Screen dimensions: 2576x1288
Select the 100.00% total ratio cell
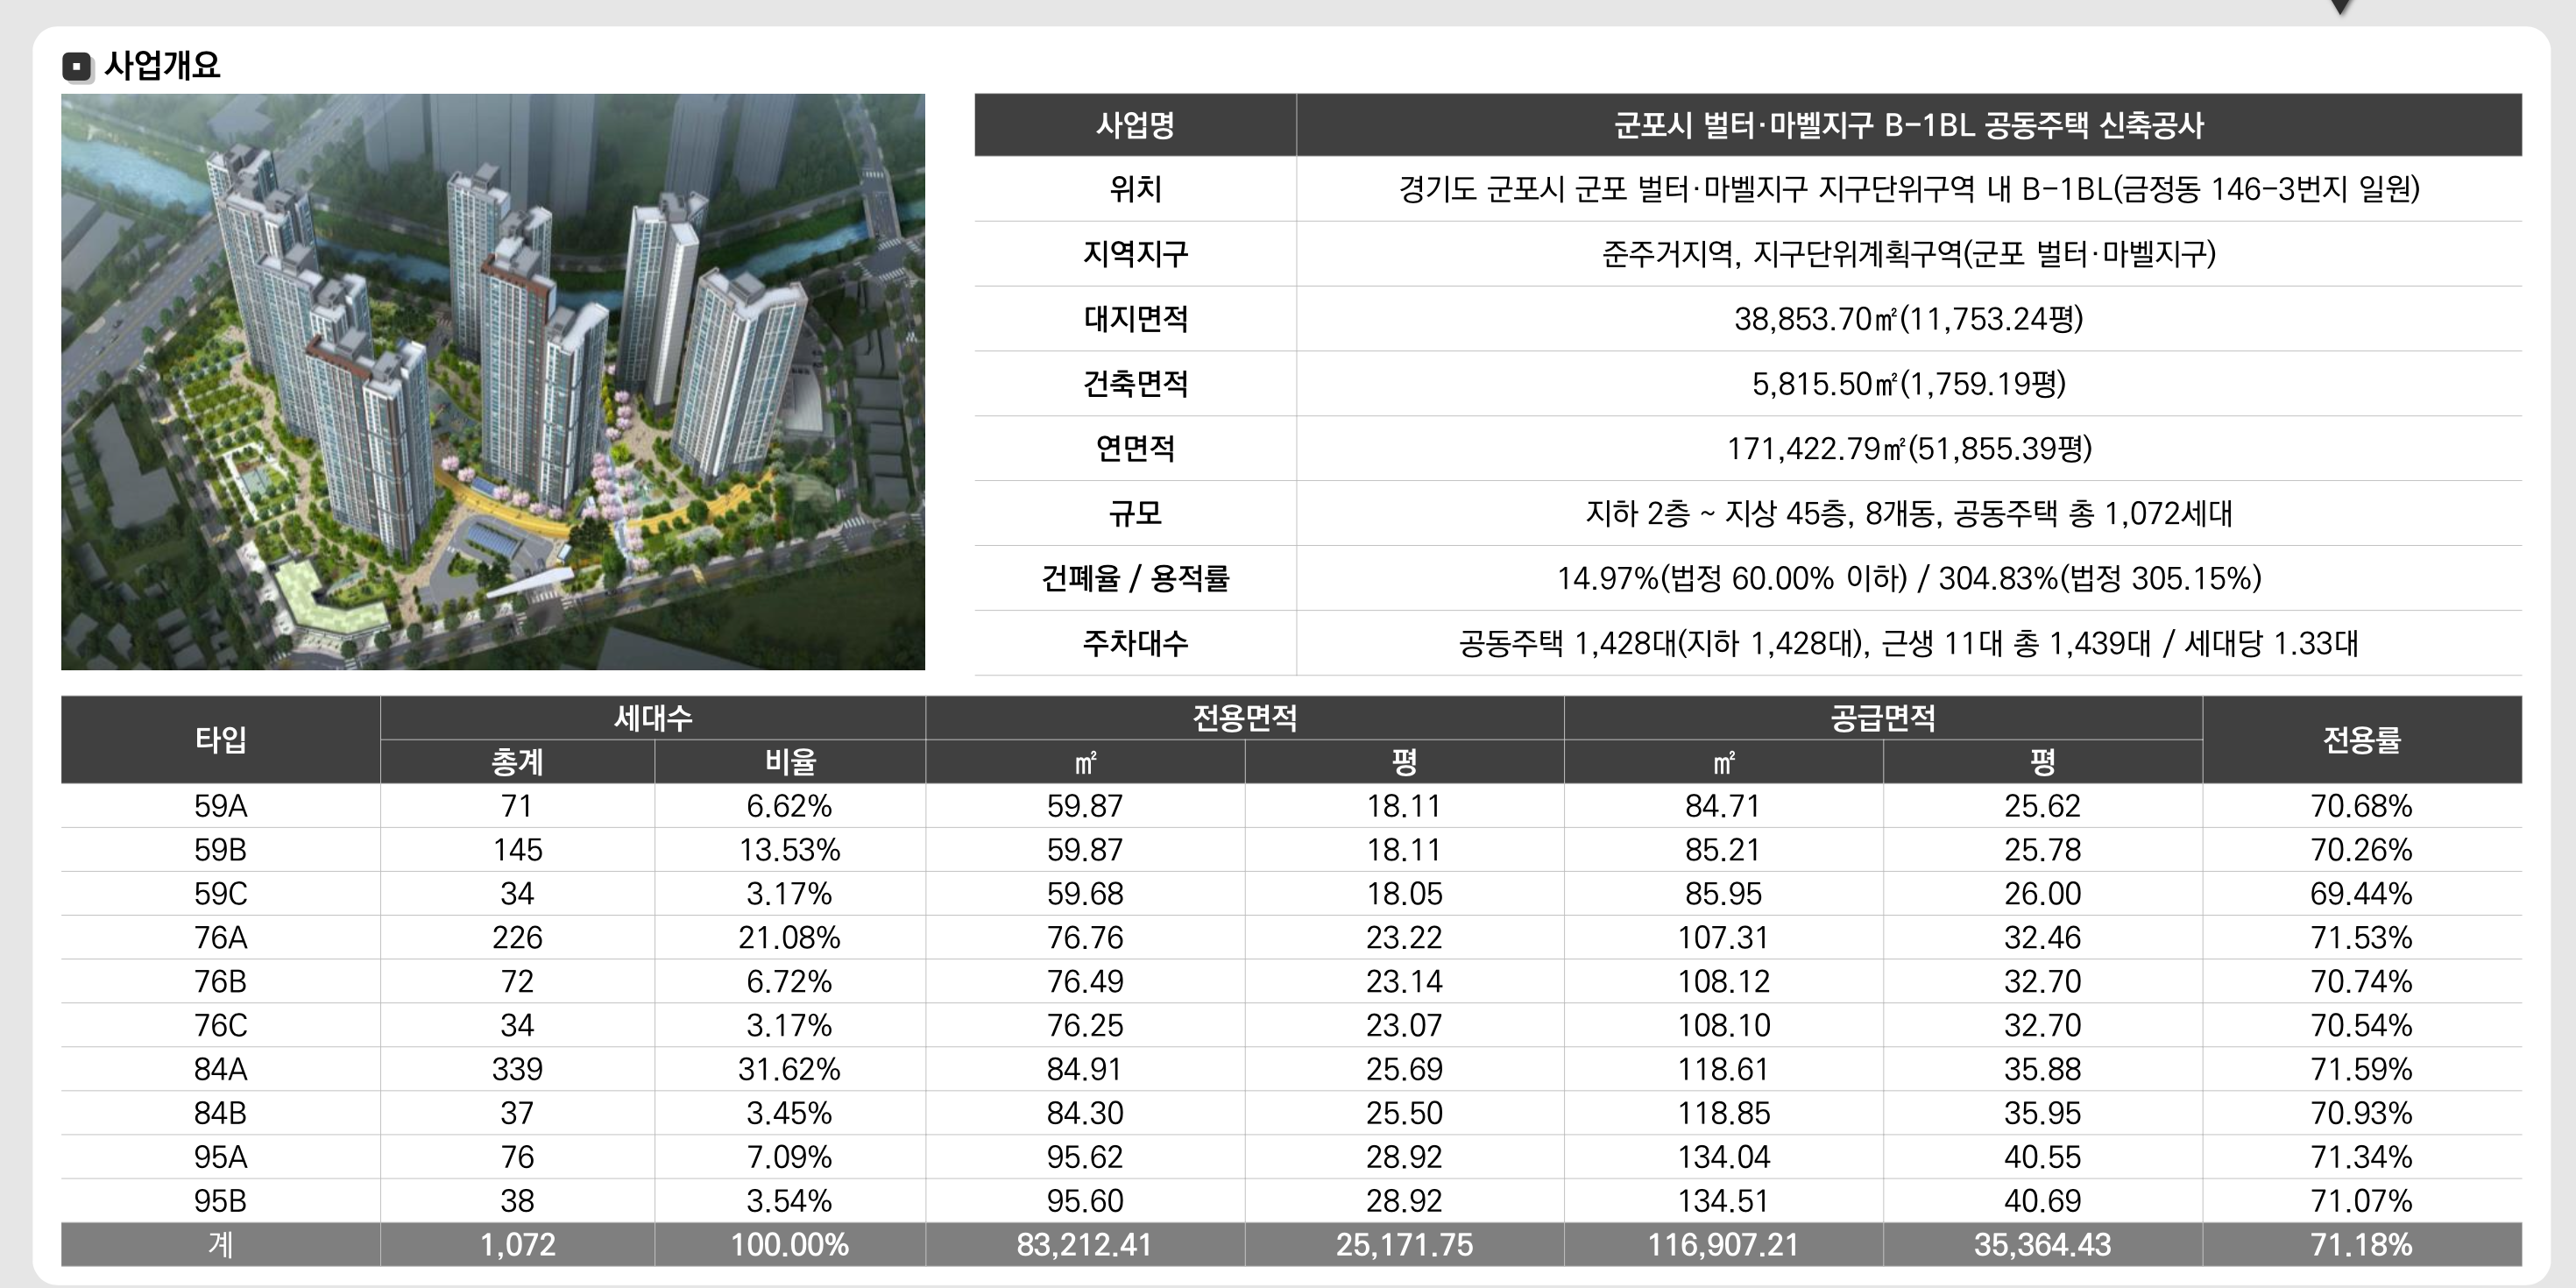click(x=790, y=1245)
